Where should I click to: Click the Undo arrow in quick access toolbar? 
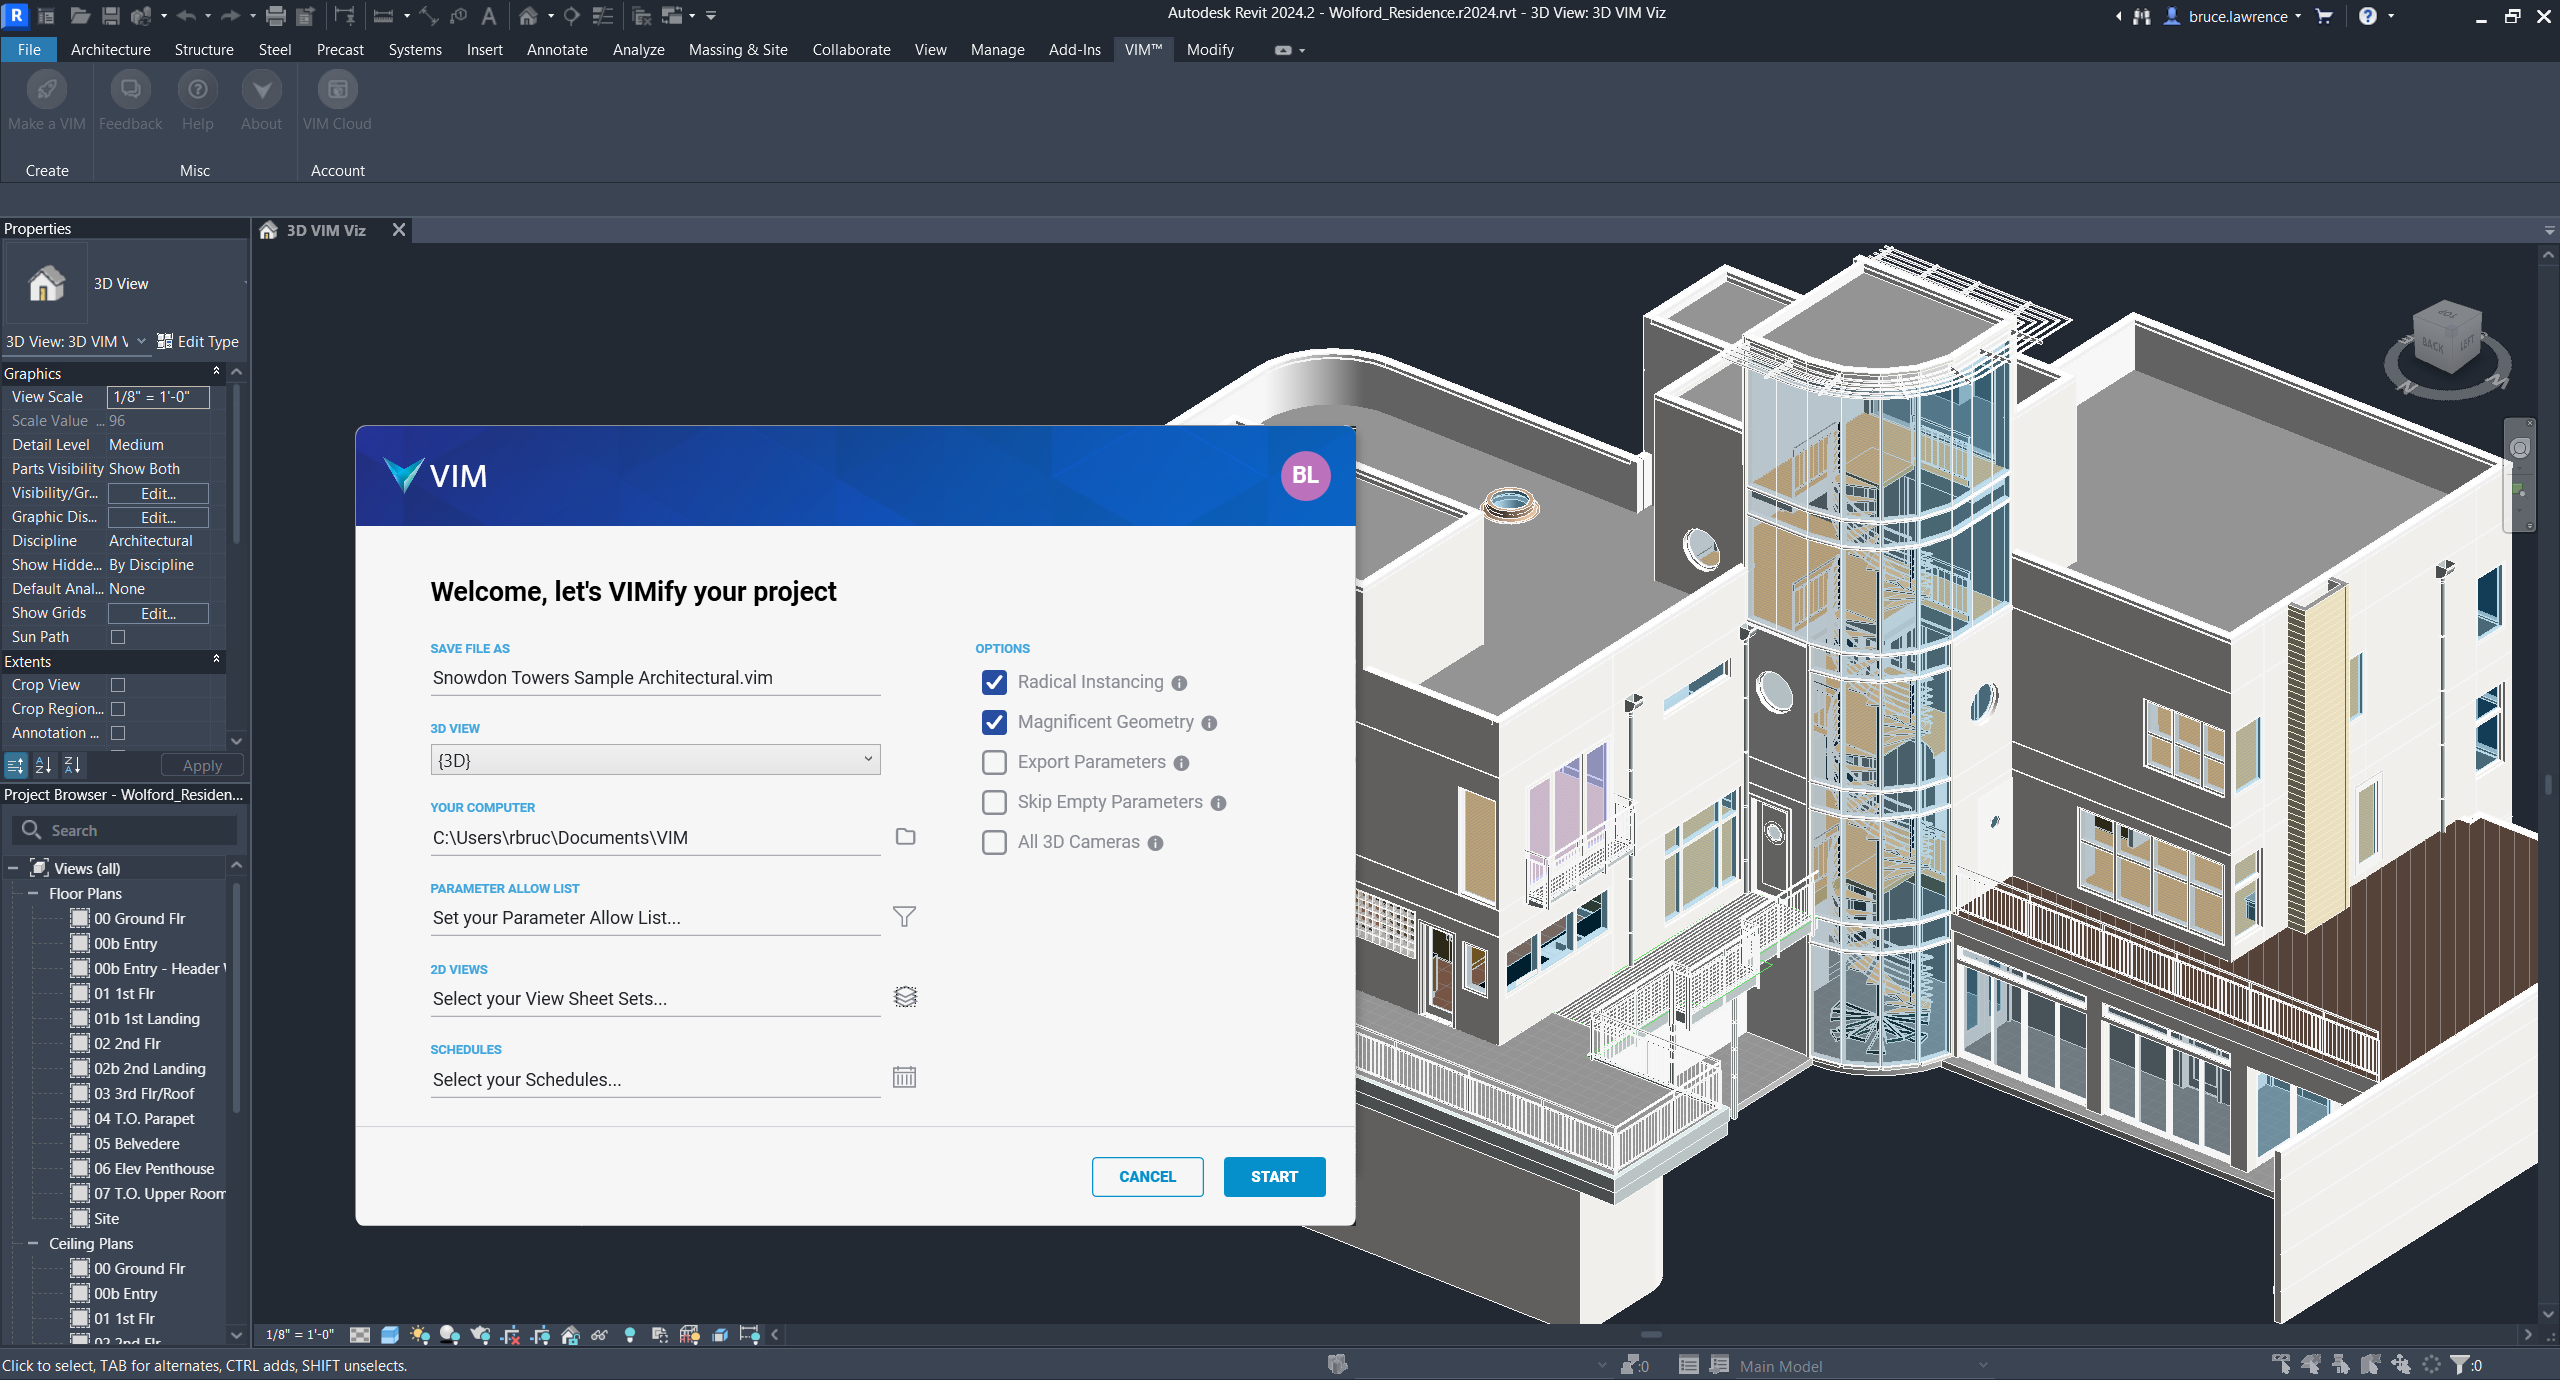[186, 16]
